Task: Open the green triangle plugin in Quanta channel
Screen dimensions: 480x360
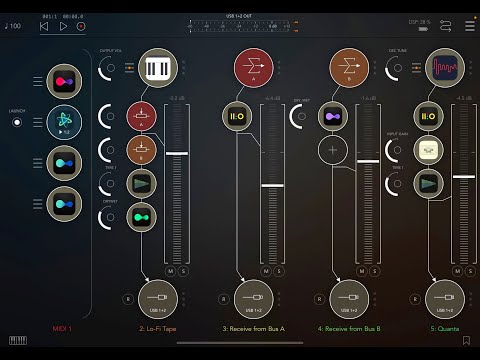Action: (x=428, y=184)
